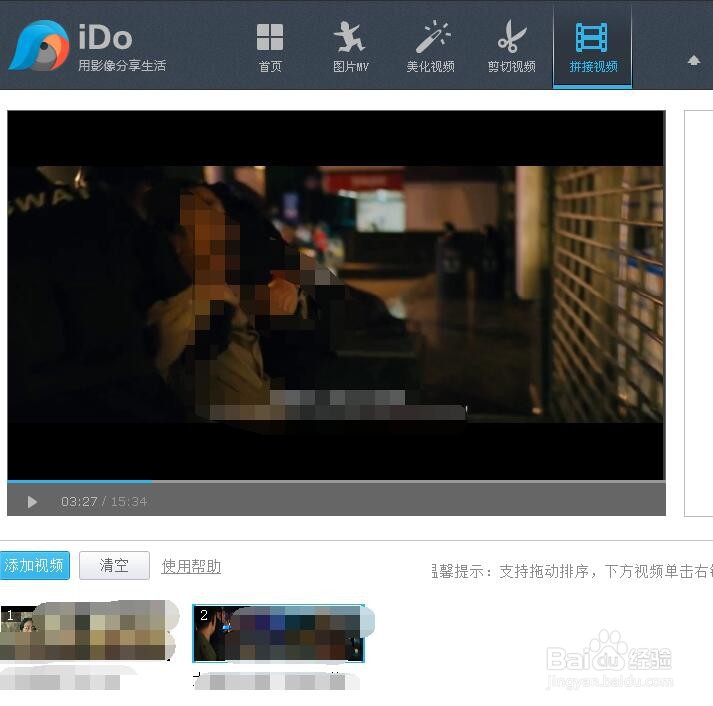
Task: Open the 使用帮助 link
Action: click(191, 566)
